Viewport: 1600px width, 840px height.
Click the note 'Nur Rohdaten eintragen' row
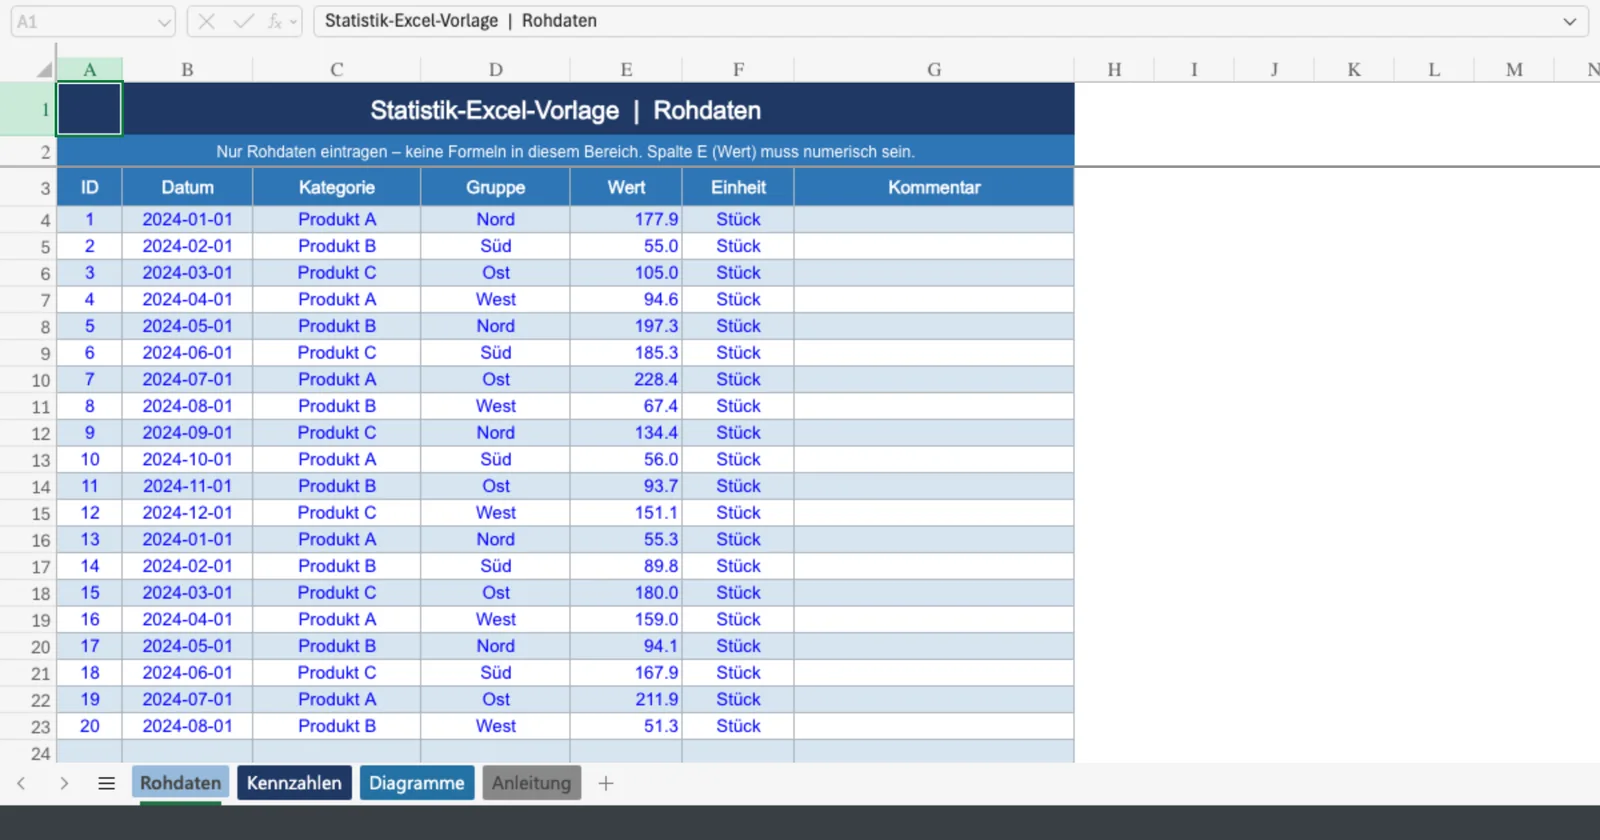click(x=566, y=151)
